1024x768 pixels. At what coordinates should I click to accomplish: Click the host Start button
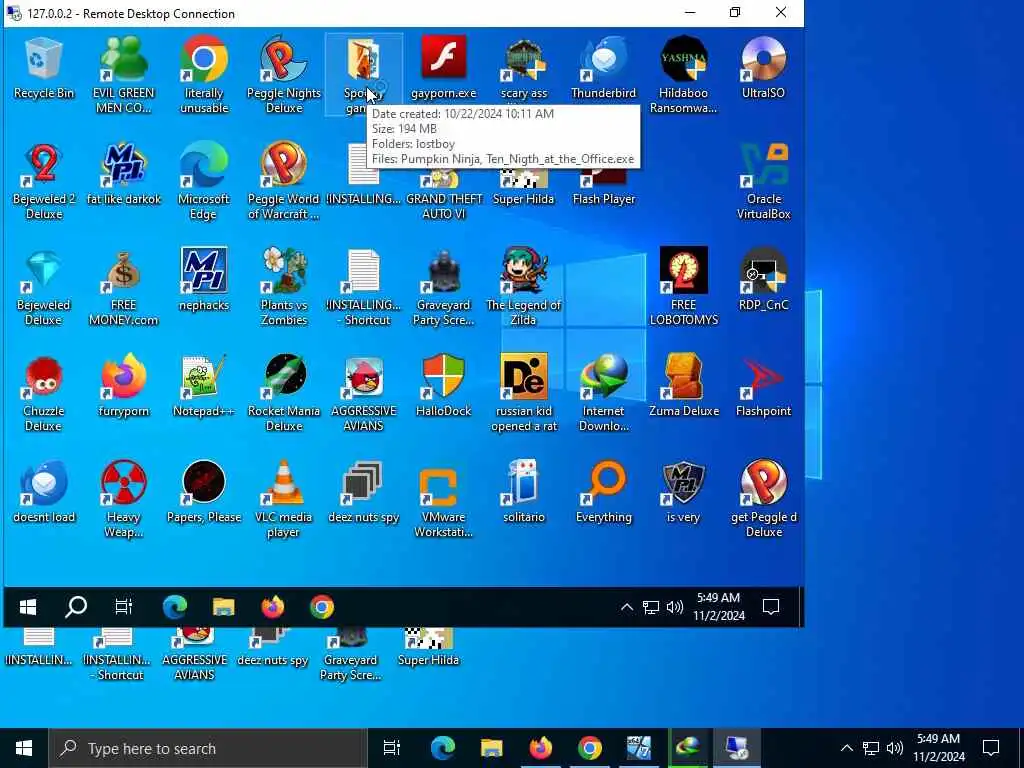pos(24,748)
